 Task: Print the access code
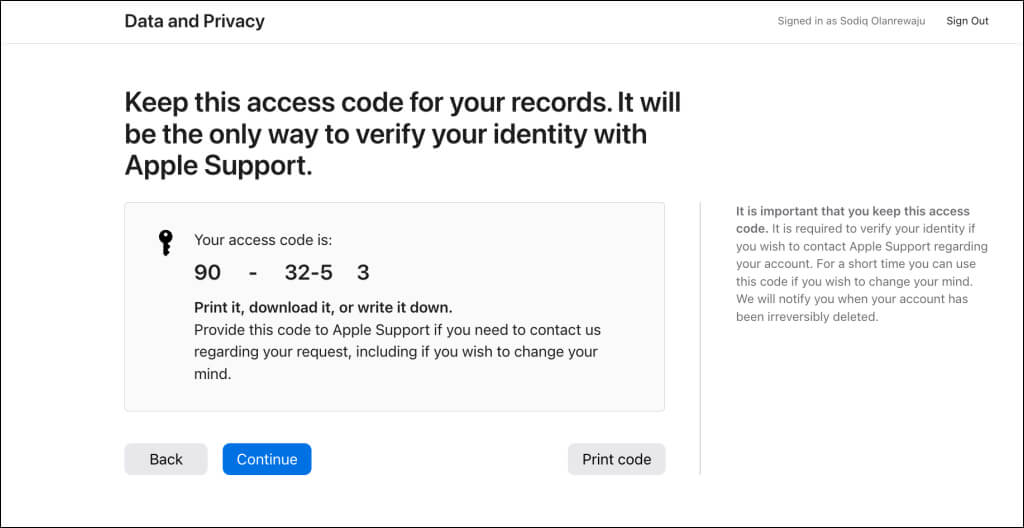click(616, 459)
